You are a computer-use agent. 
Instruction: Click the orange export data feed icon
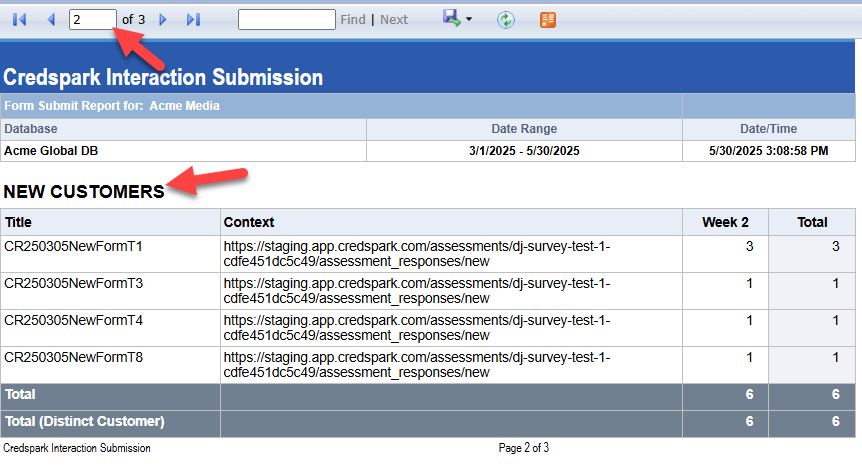pos(547,19)
